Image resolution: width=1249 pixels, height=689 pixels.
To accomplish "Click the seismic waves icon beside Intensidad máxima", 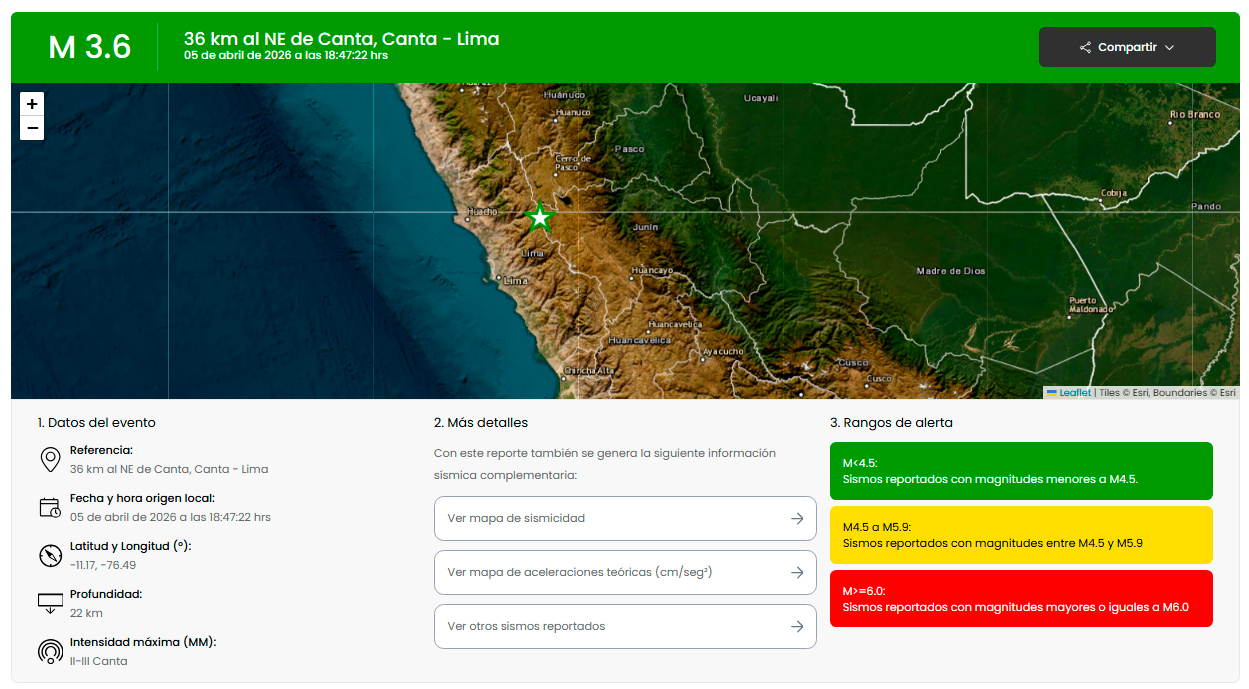I will (x=50, y=650).
